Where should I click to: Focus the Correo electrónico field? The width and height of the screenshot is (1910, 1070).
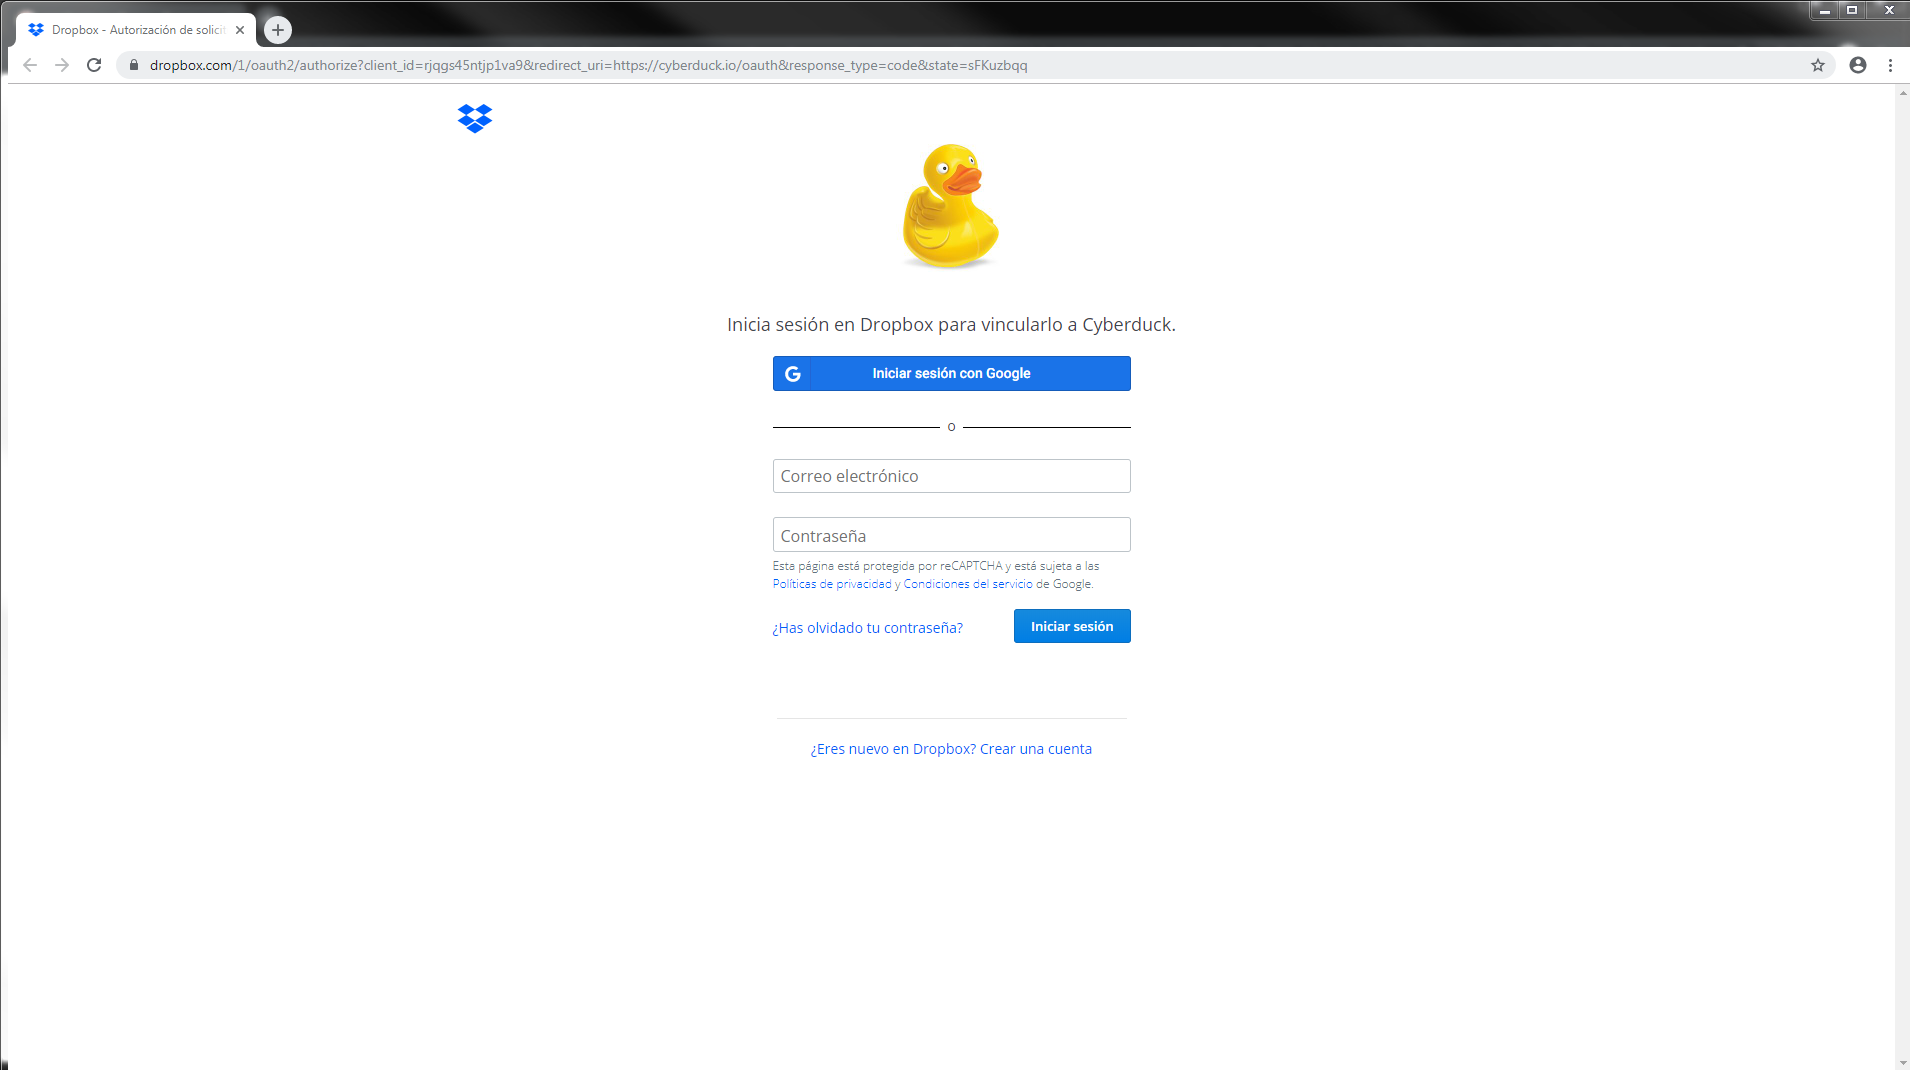tap(951, 476)
